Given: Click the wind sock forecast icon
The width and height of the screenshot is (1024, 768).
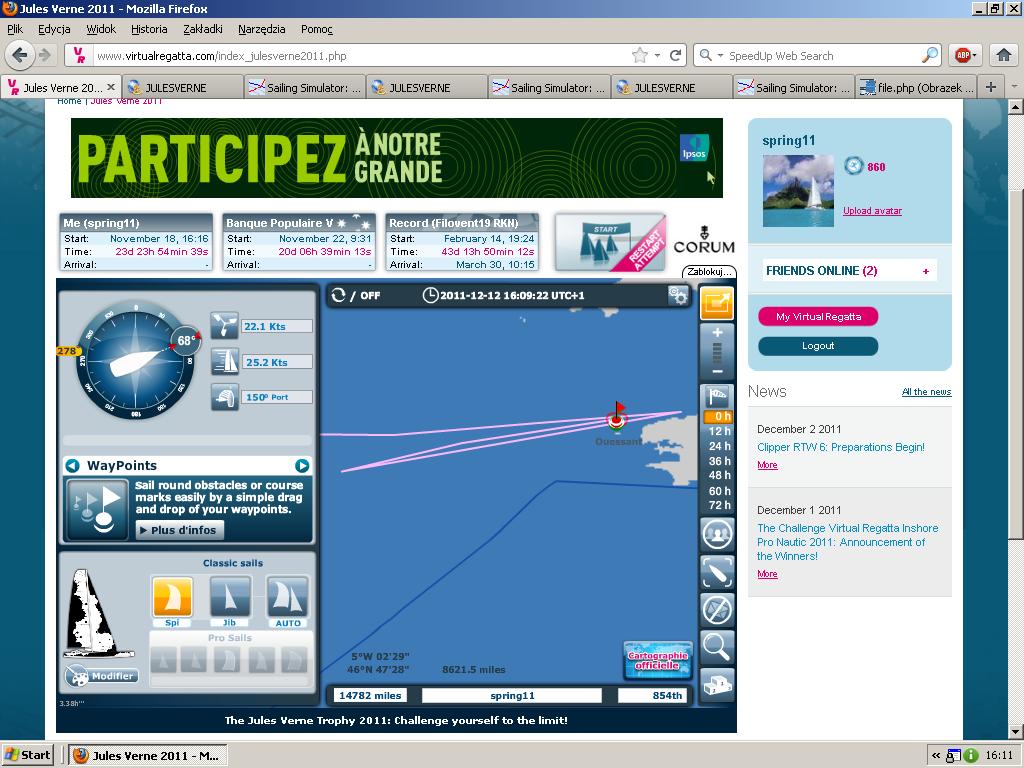Looking at the screenshot, I should click(x=717, y=397).
